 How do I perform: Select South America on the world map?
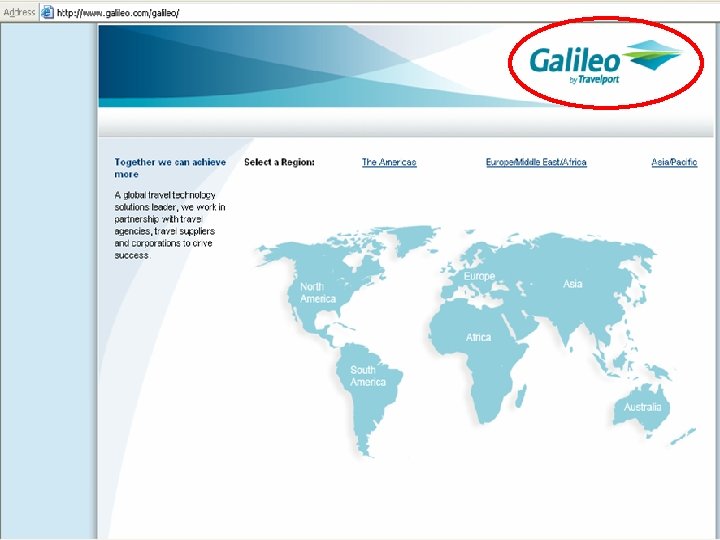(368, 376)
